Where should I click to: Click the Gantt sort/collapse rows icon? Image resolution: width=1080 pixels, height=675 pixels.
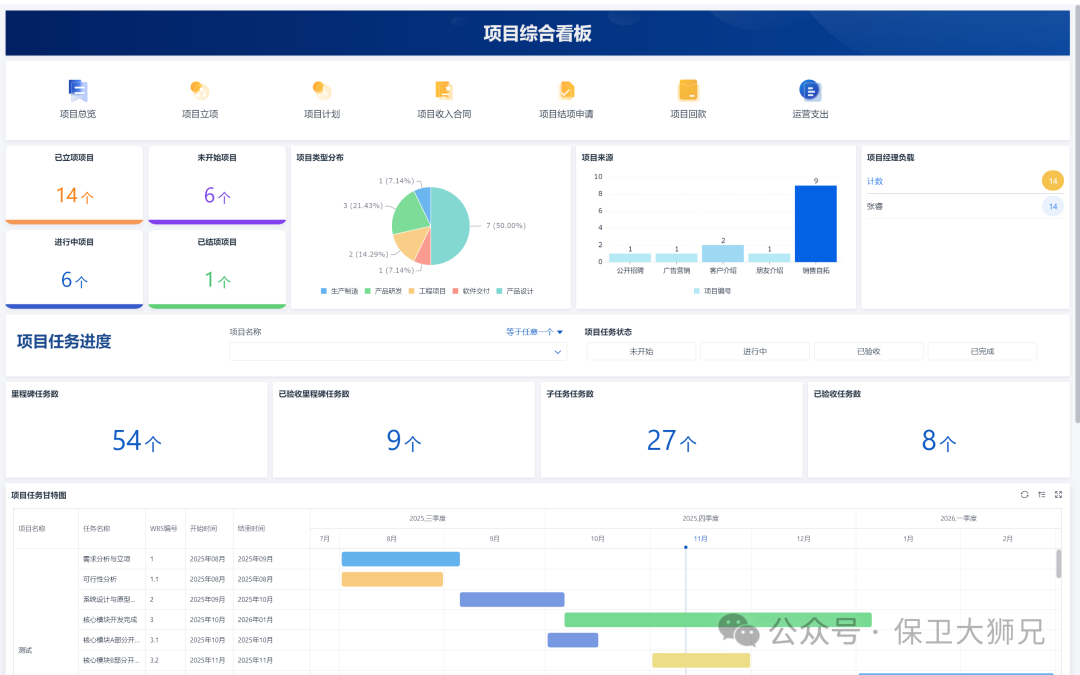(x=1041, y=495)
